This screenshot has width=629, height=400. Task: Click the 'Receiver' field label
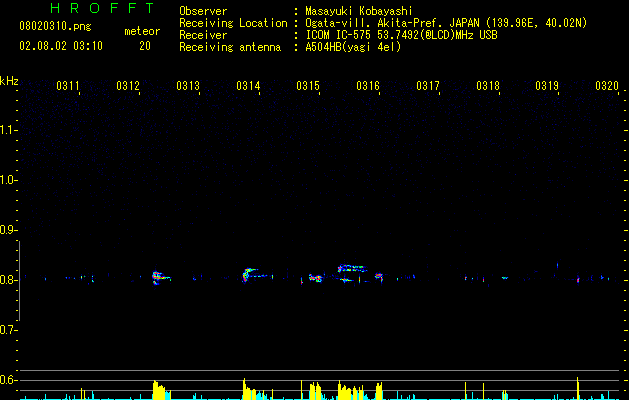point(203,35)
